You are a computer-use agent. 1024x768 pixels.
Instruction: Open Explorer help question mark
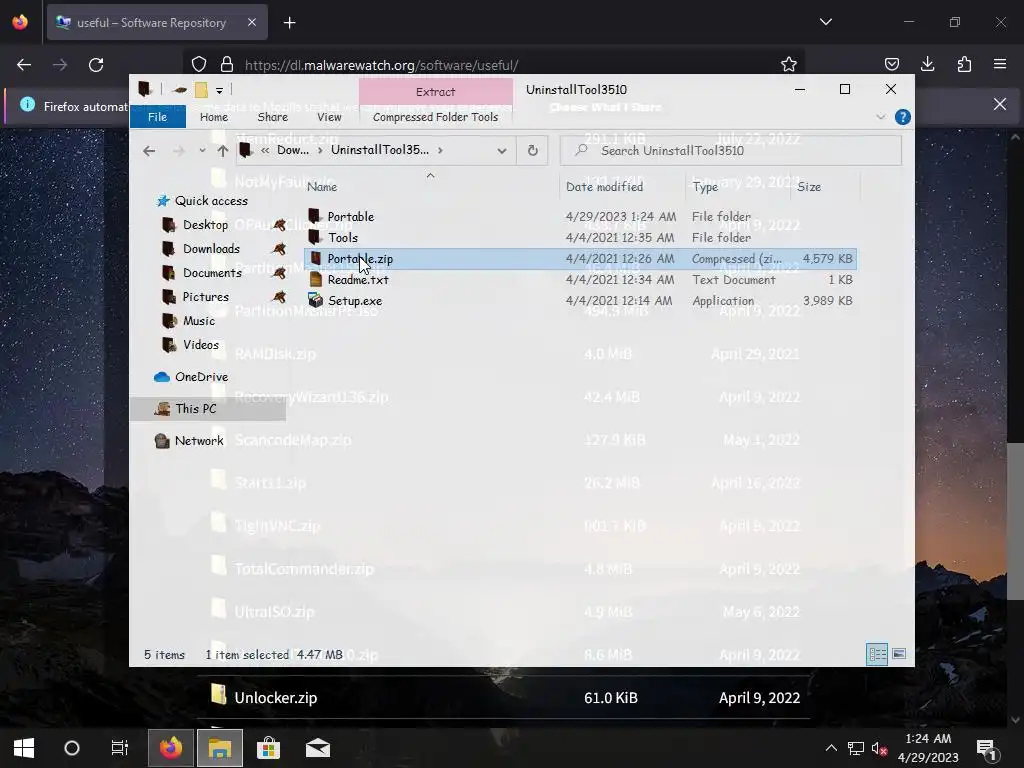[903, 117]
